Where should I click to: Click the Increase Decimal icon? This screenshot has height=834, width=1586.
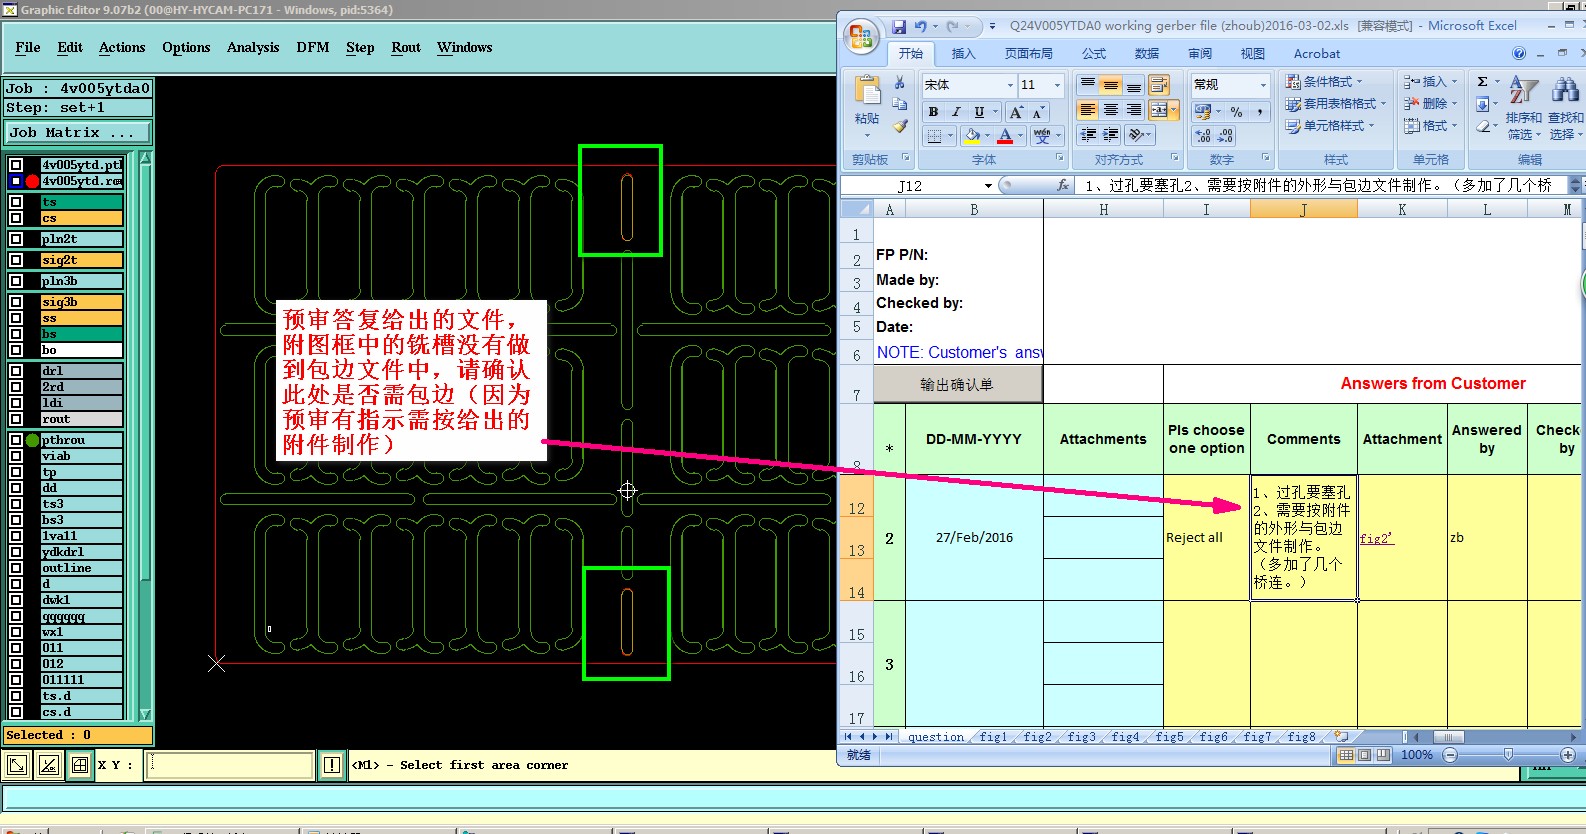click(1203, 136)
